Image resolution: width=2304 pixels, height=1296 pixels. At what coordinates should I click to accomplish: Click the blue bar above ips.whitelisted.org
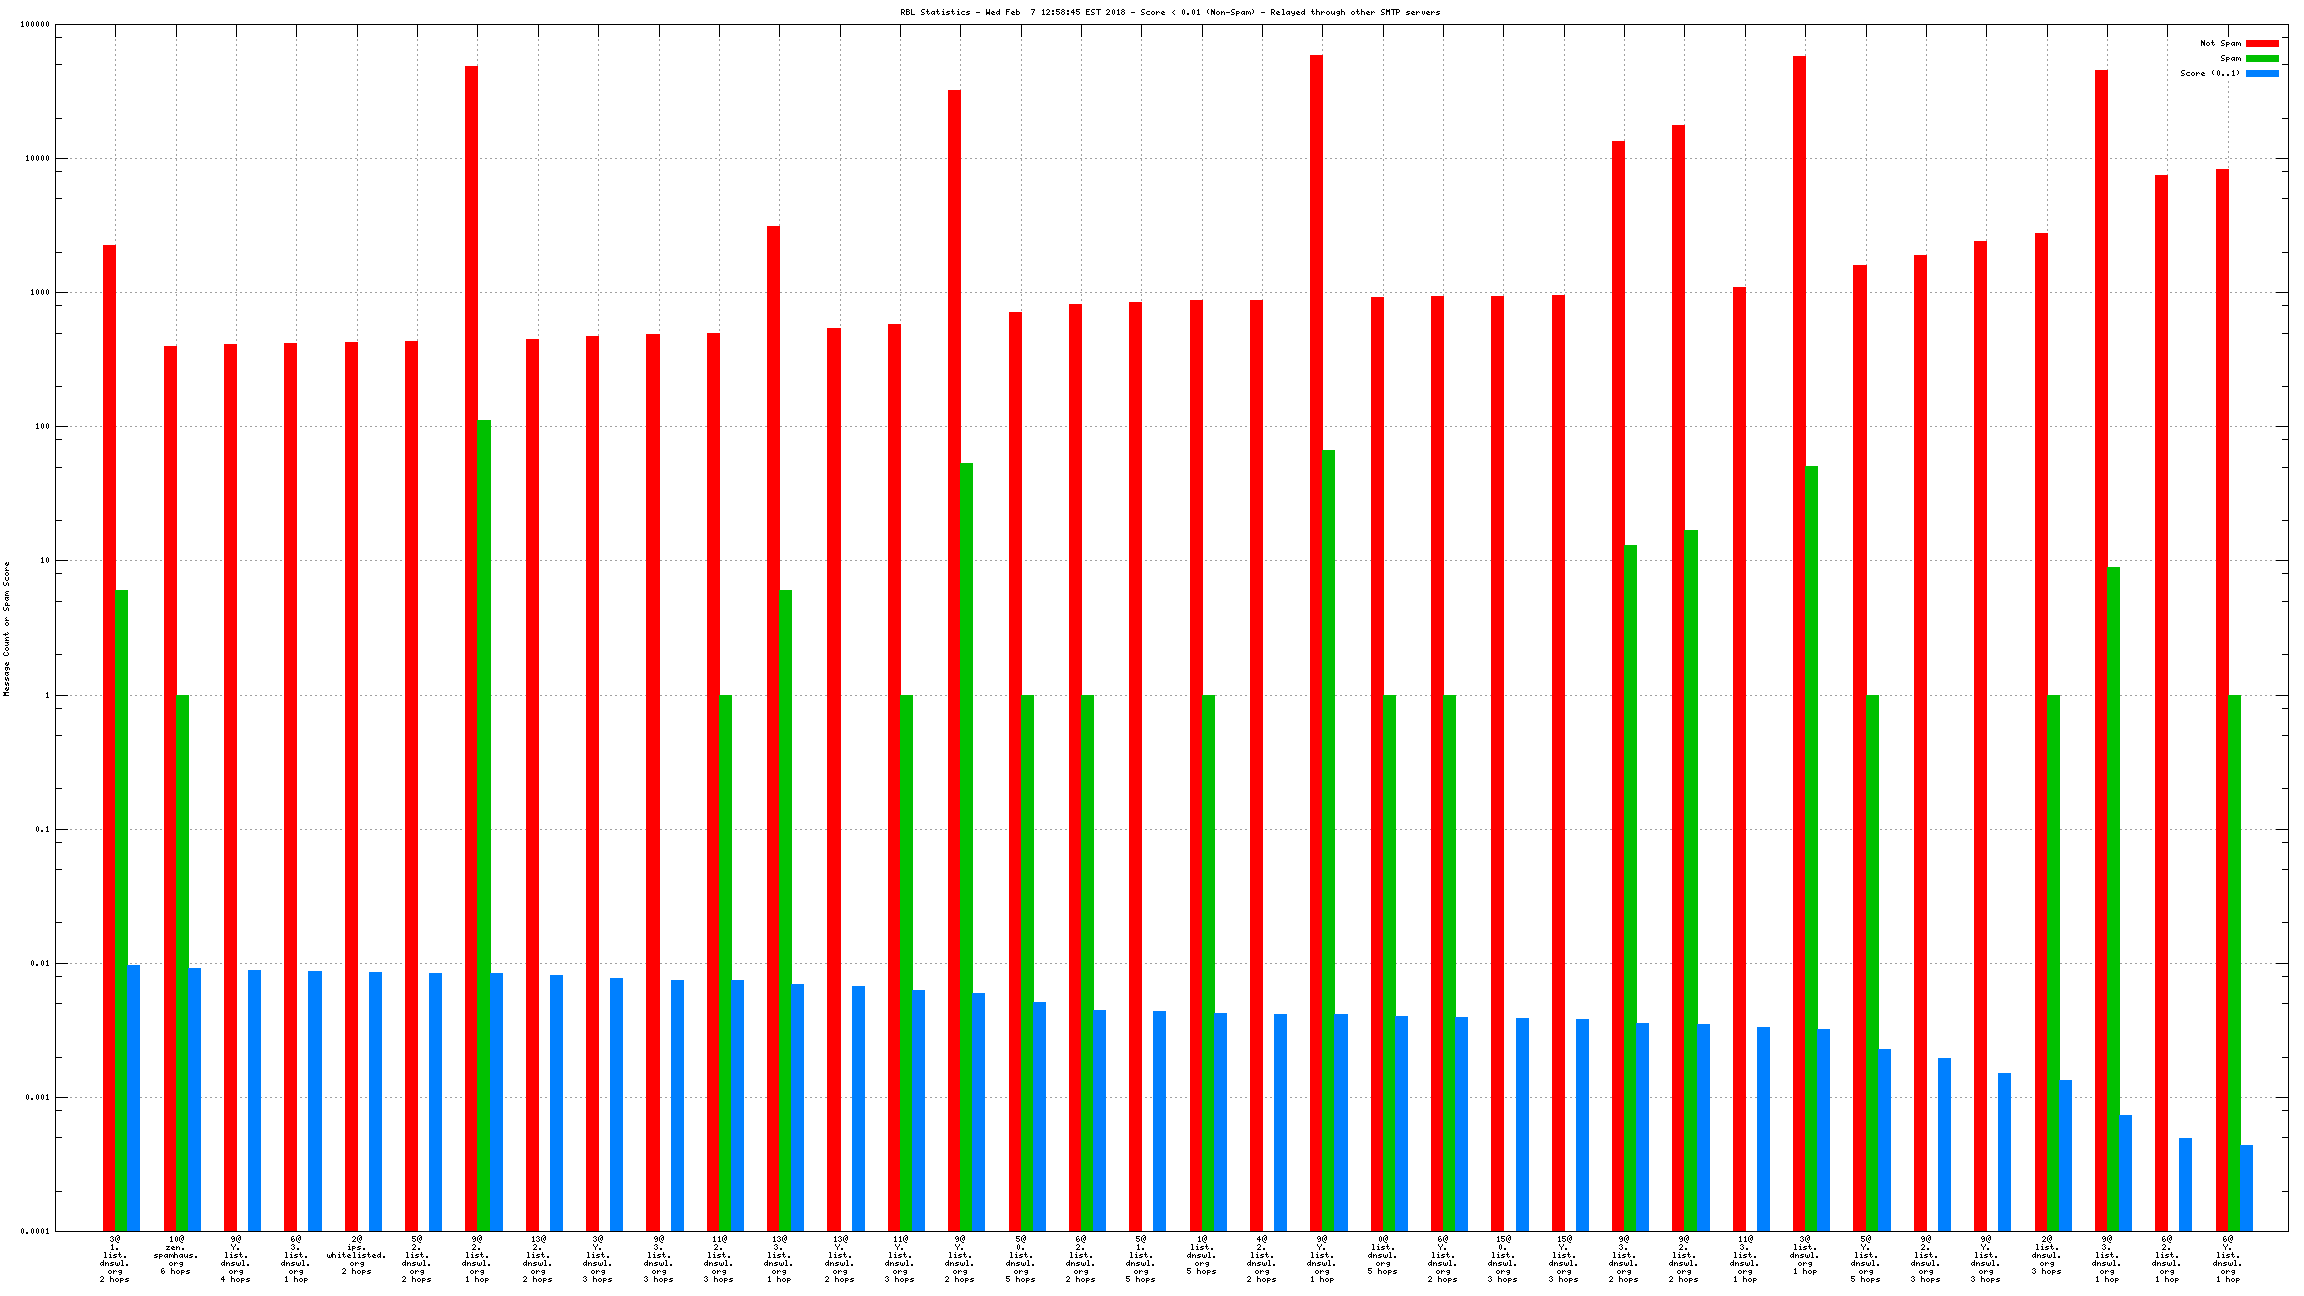click(x=376, y=1100)
